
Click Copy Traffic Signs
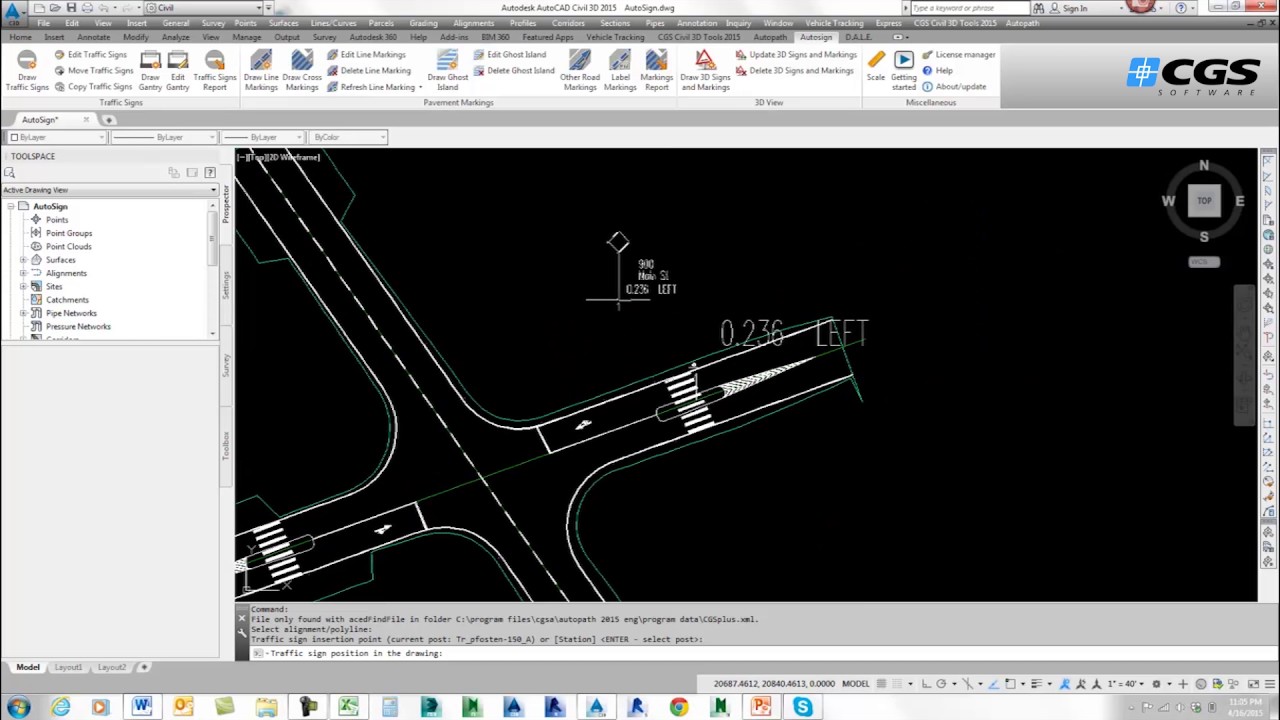pyautogui.click(x=93, y=87)
